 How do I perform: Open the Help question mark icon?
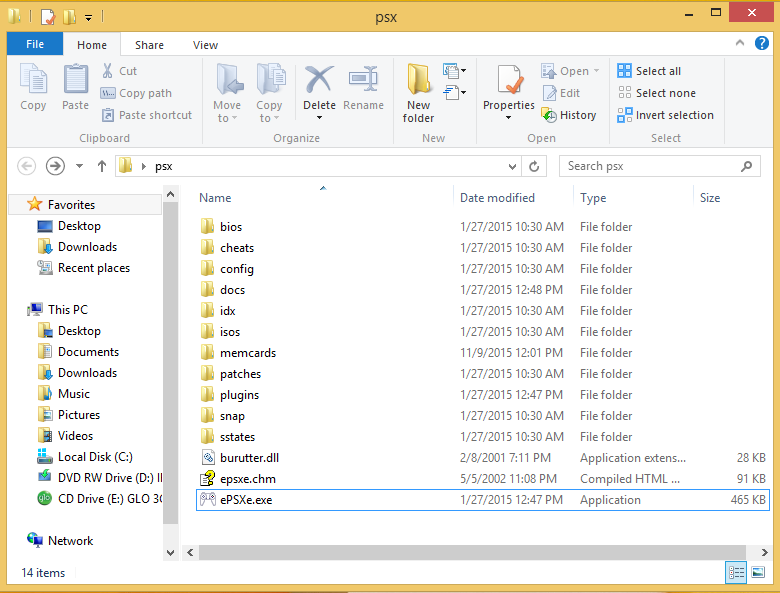click(762, 43)
